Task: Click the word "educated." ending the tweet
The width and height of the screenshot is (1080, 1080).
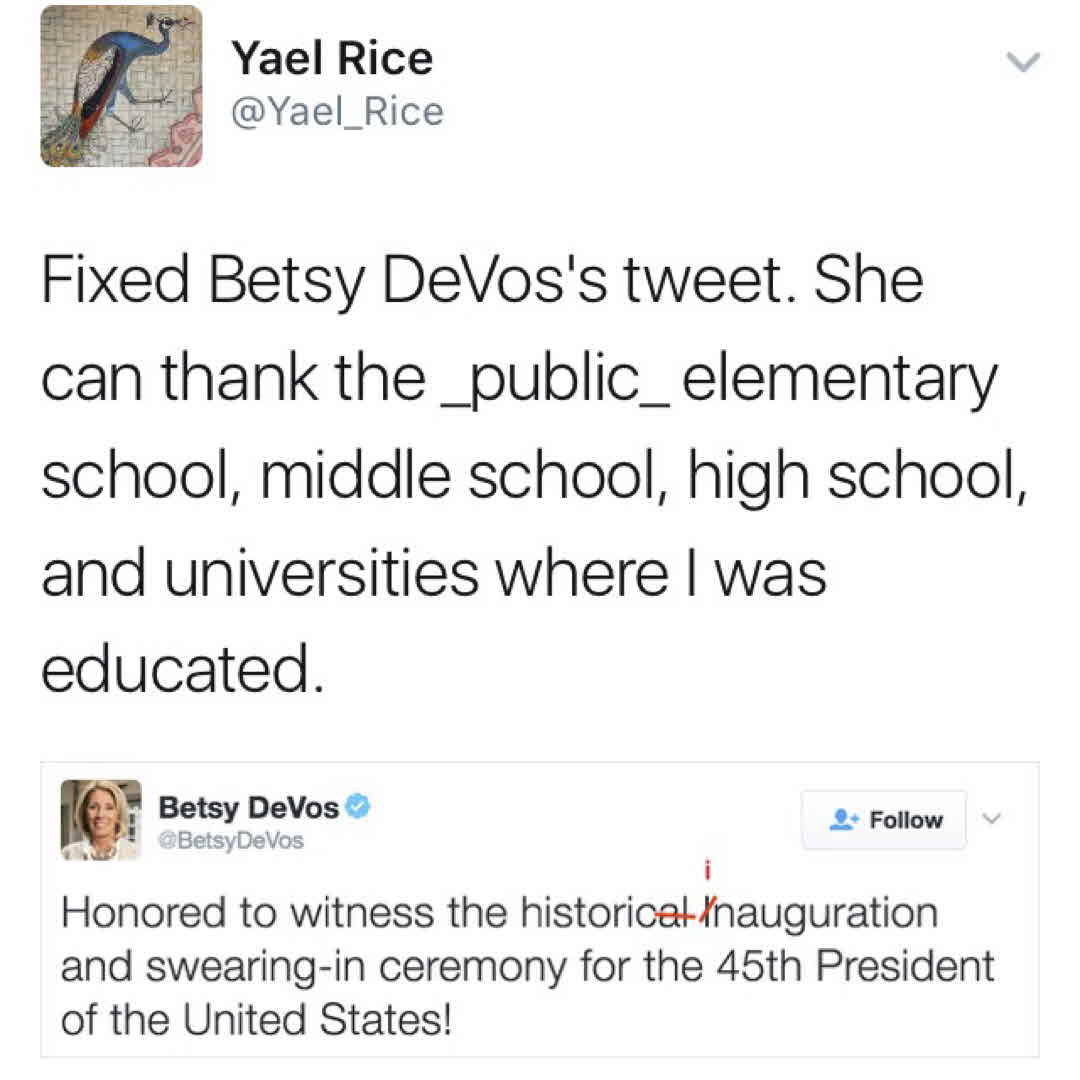Action: 183,670
